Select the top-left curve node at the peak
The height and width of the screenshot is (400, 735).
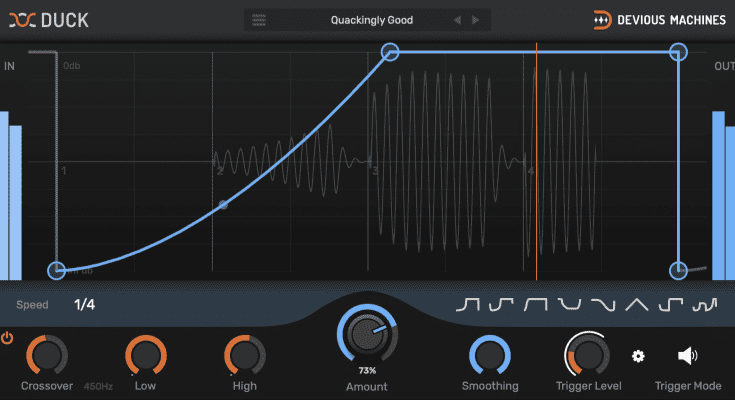[x=390, y=52]
